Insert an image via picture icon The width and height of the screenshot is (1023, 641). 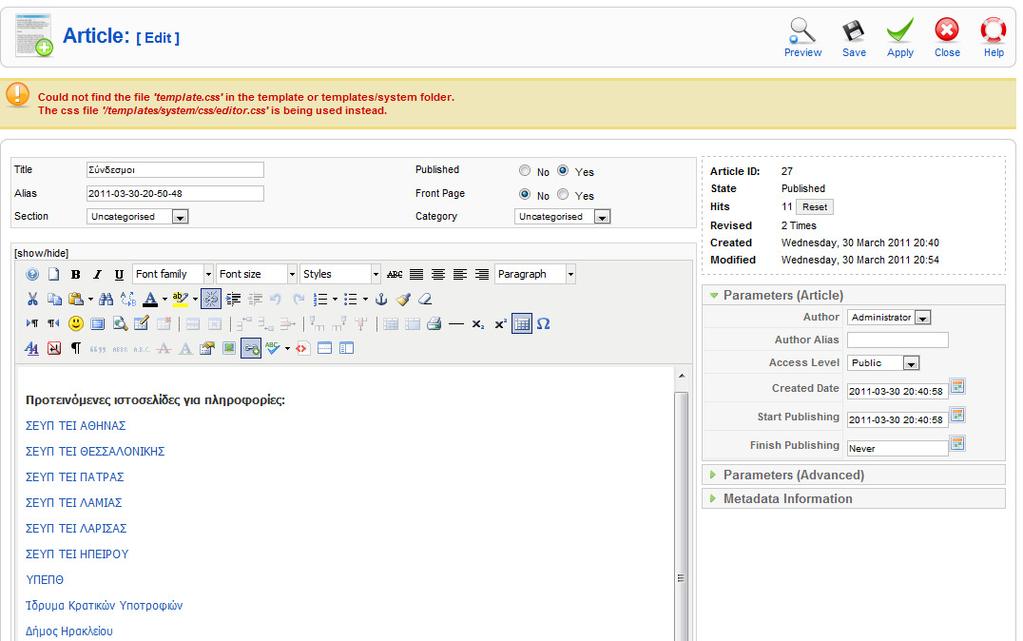[229, 349]
